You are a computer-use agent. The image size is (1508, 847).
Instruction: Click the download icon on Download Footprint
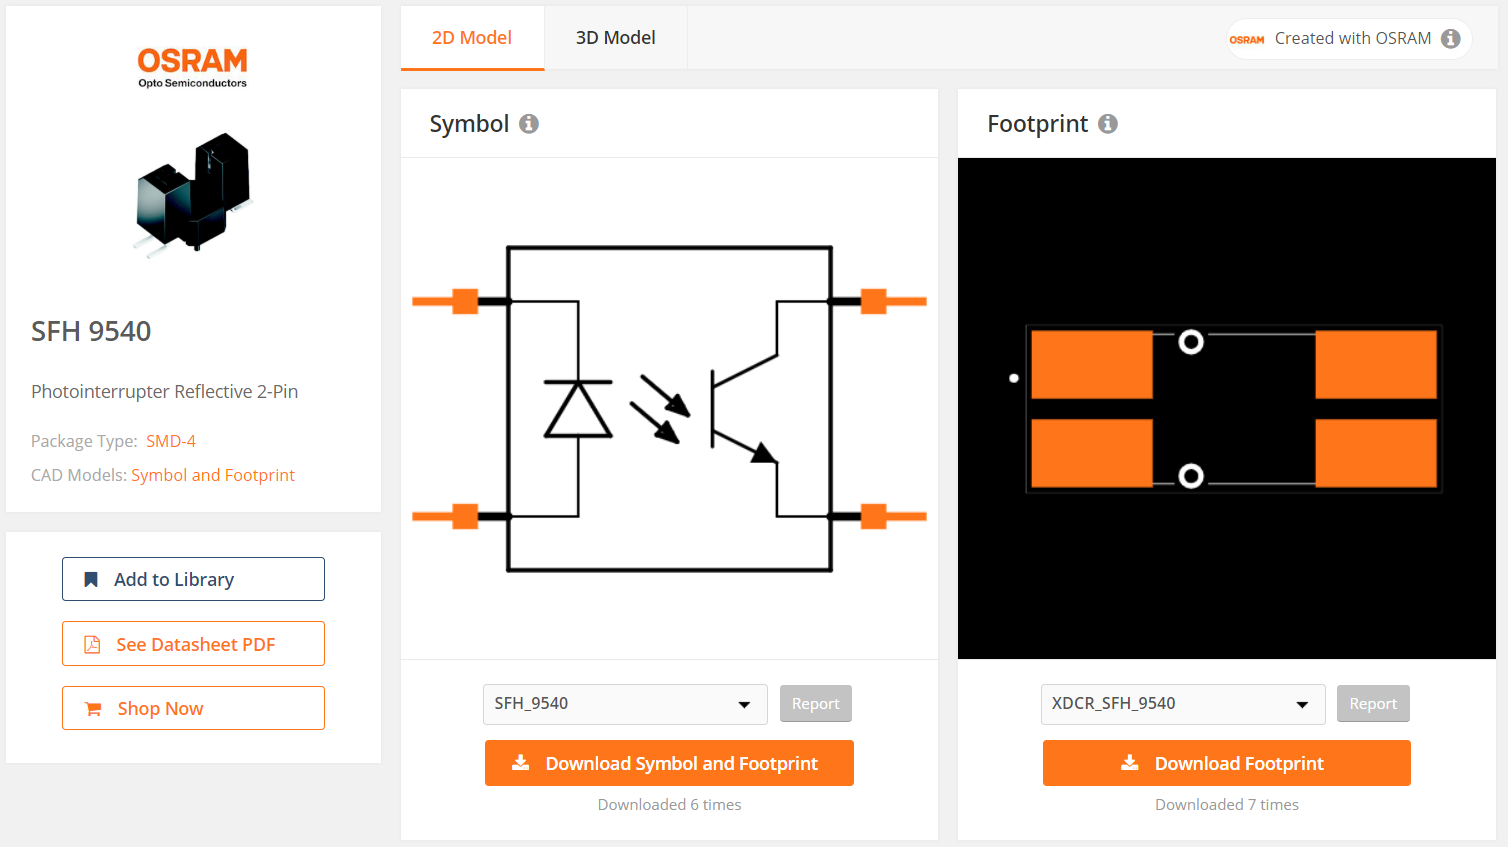(x=1129, y=762)
